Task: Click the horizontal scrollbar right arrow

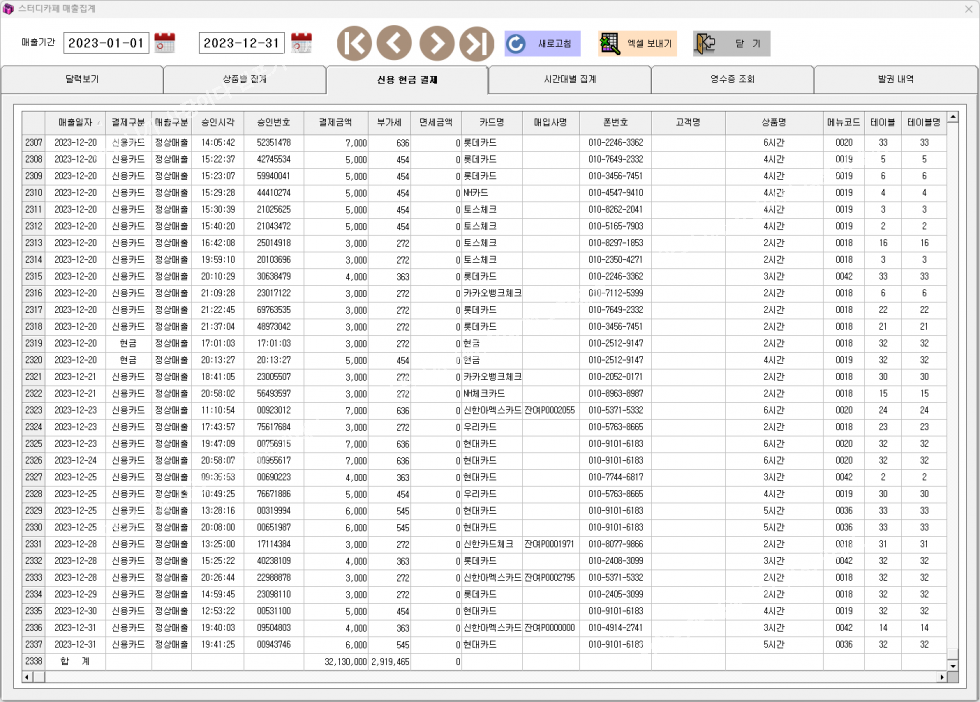Action: 942,677
